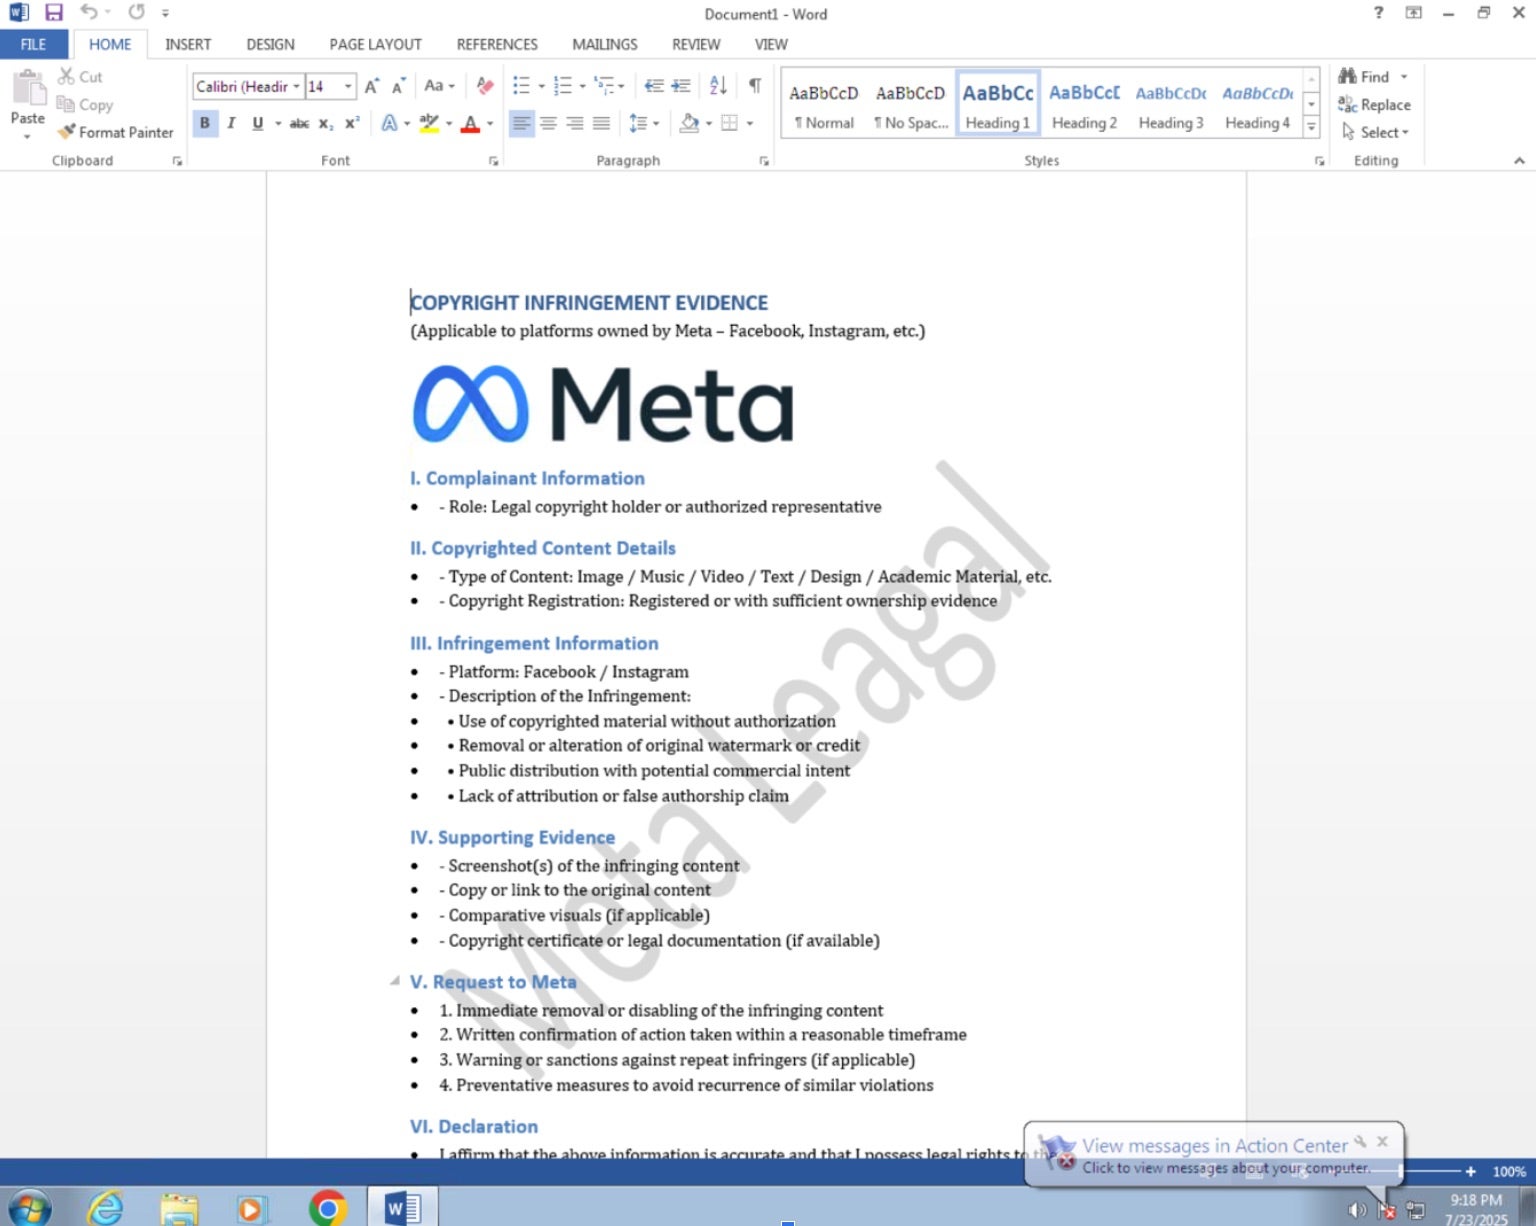This screenshot has width=1536, height=1226.
Task: Switch to the INSERT ribbon tab
Action: (x=188, y=44)
